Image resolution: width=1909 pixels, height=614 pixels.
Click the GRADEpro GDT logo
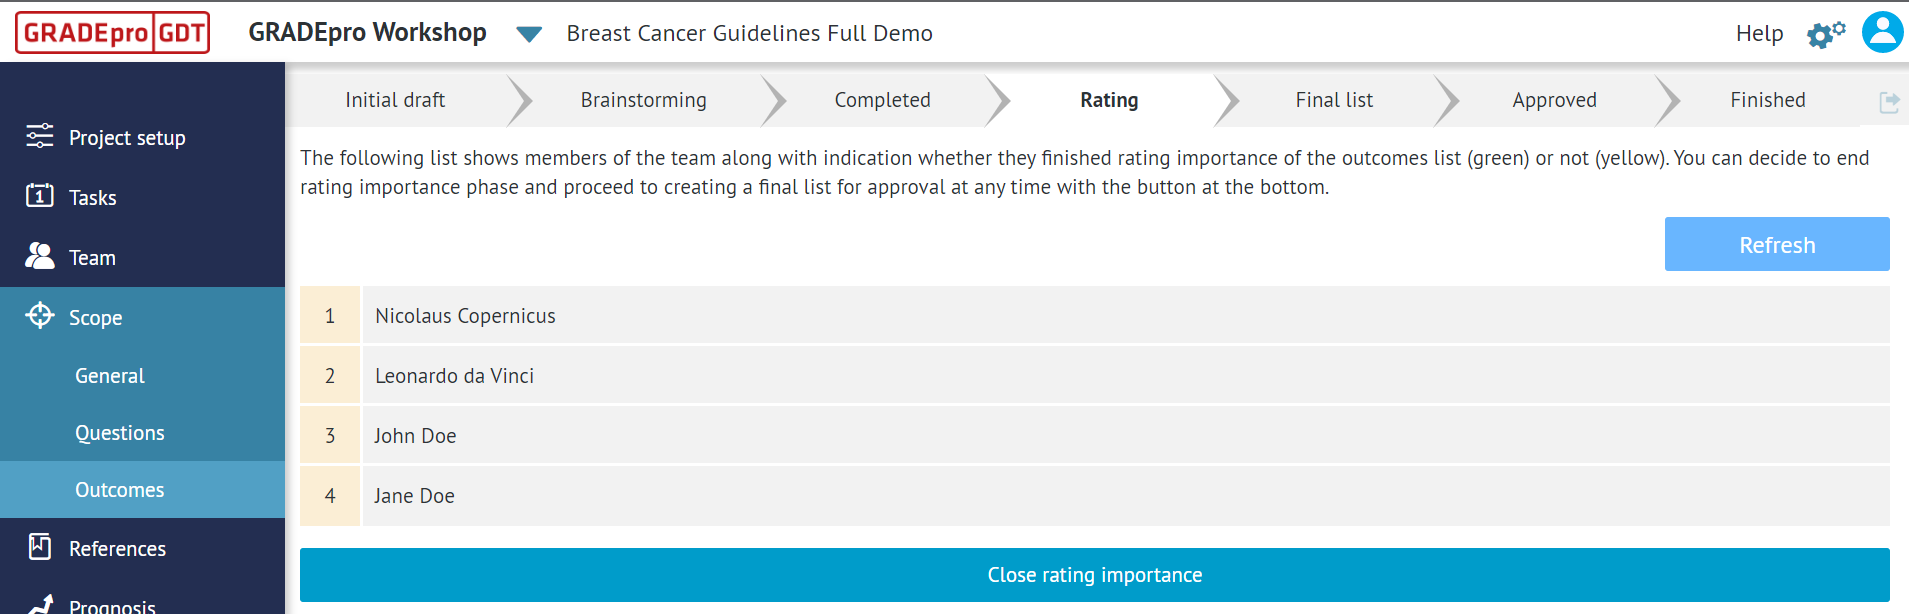pos(111,32)
